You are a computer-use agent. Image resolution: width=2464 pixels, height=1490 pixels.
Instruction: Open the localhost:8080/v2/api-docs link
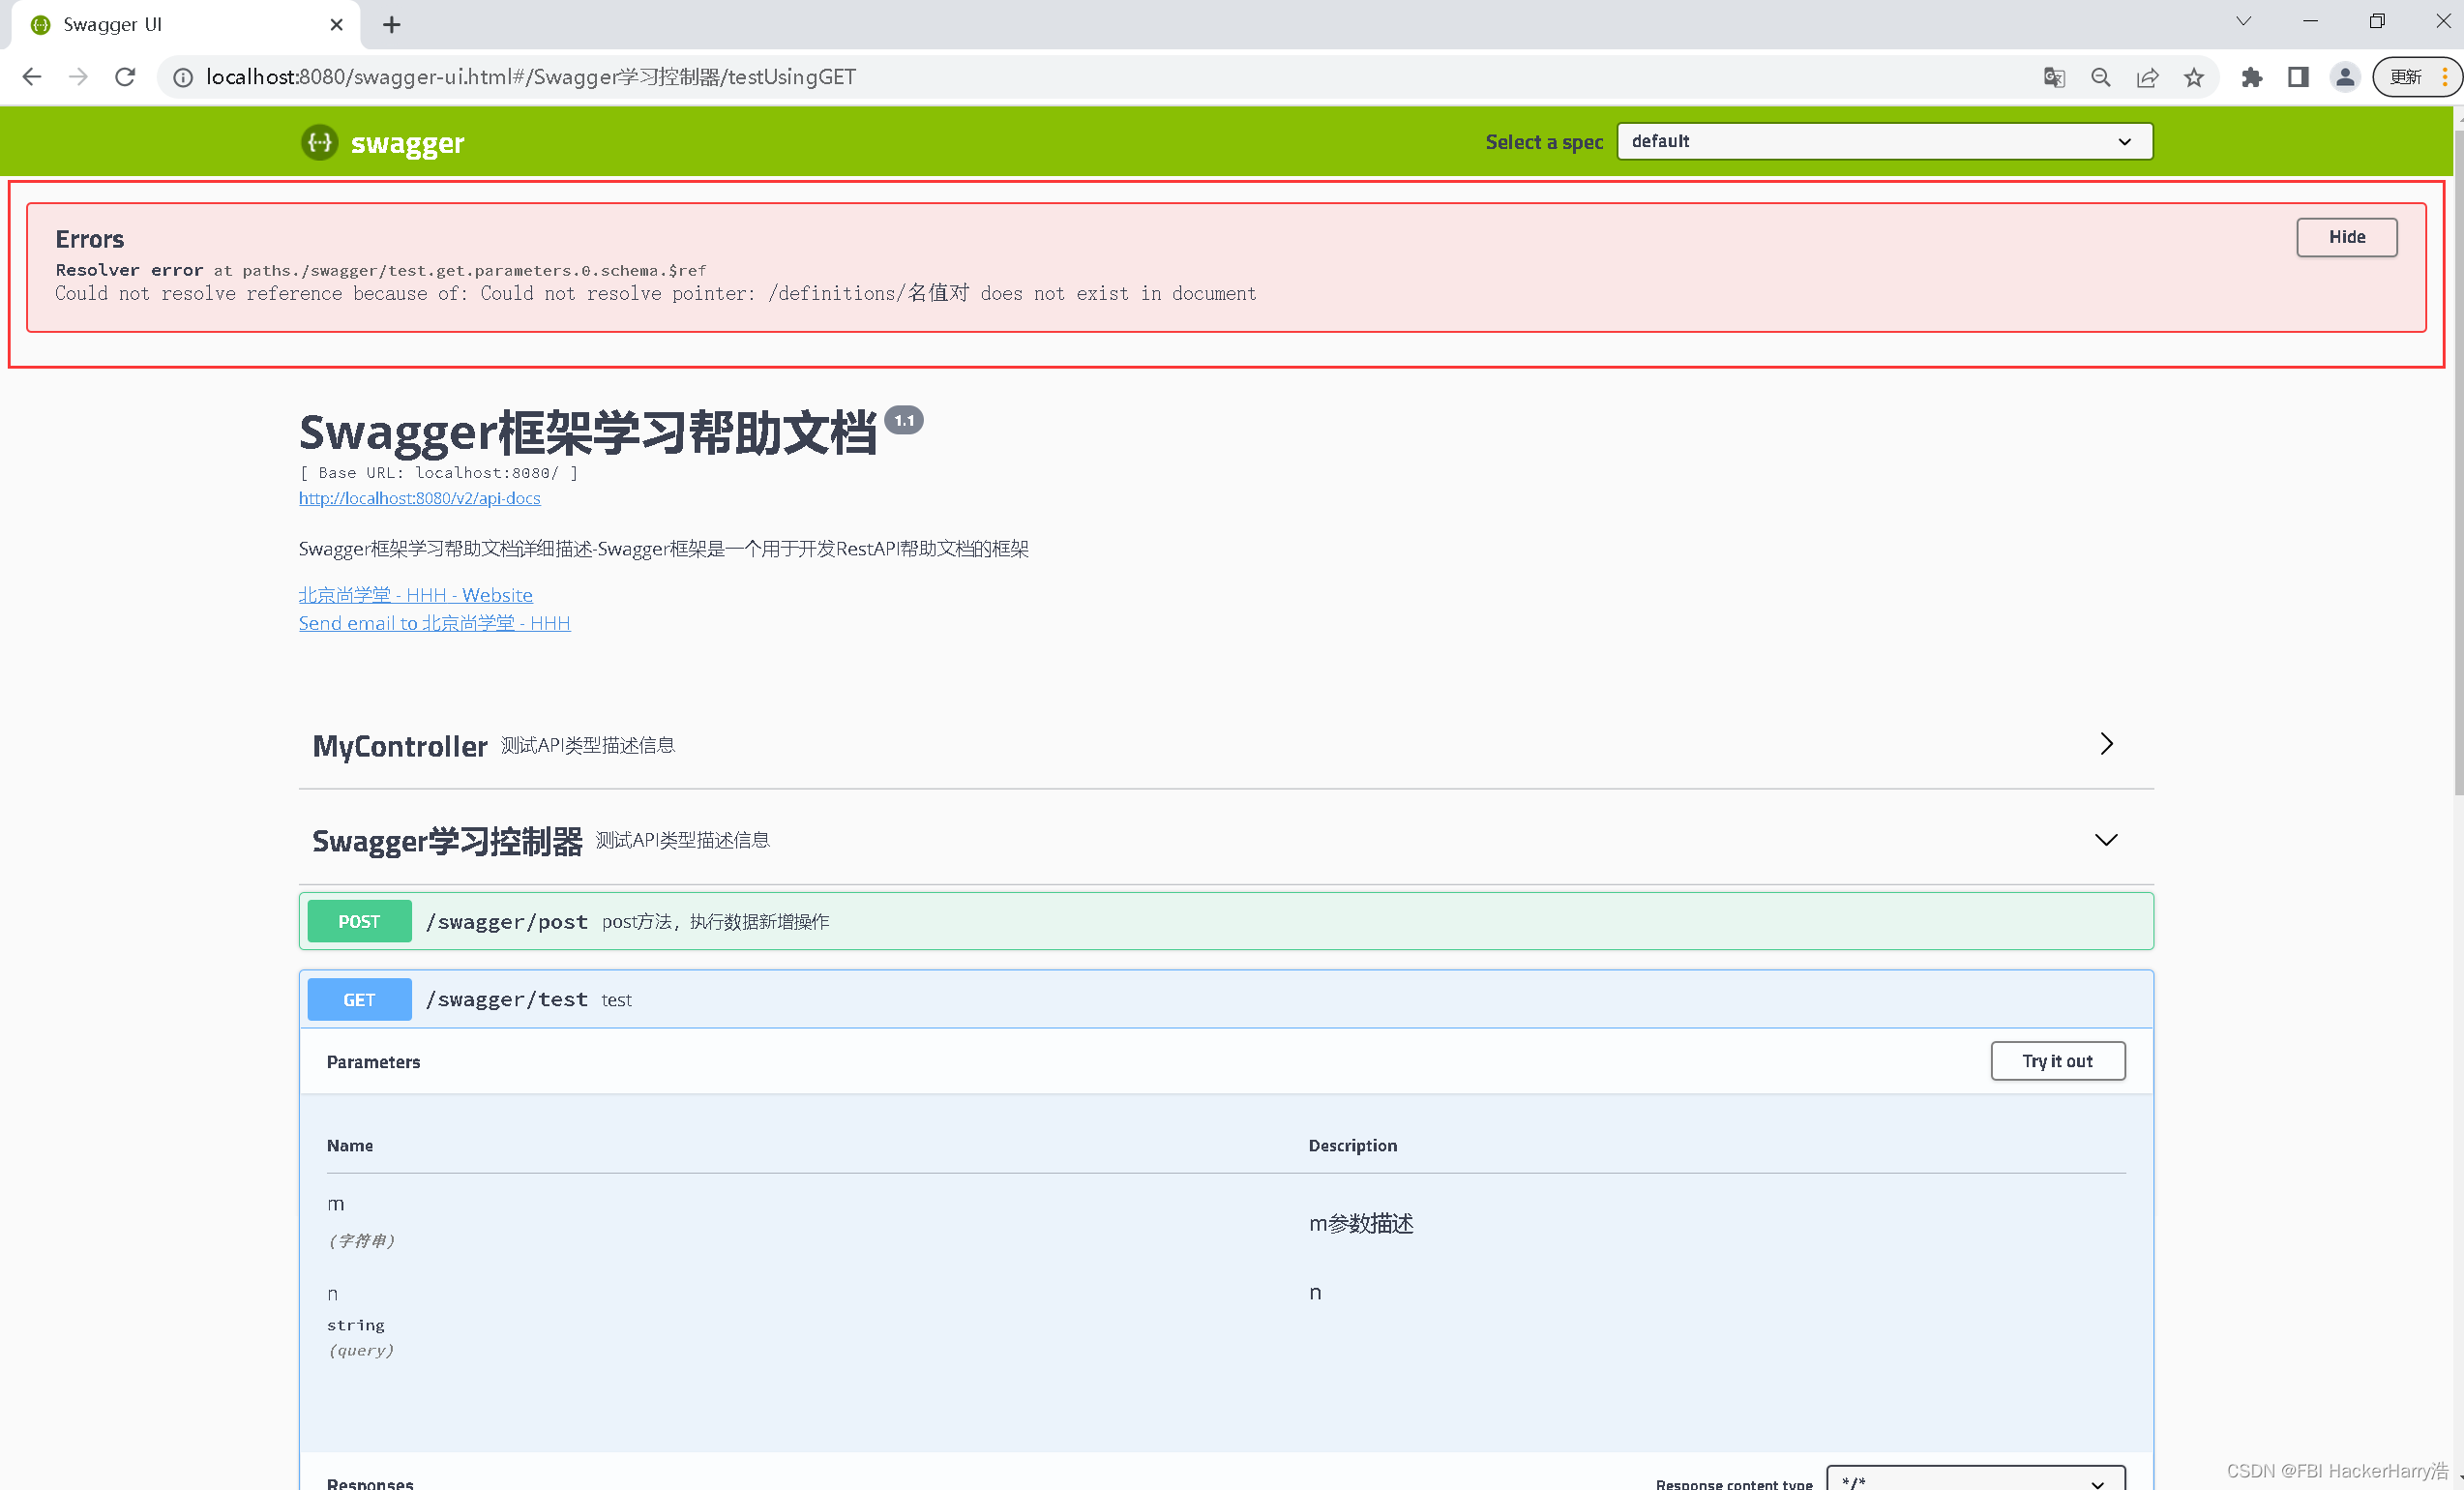419,497
